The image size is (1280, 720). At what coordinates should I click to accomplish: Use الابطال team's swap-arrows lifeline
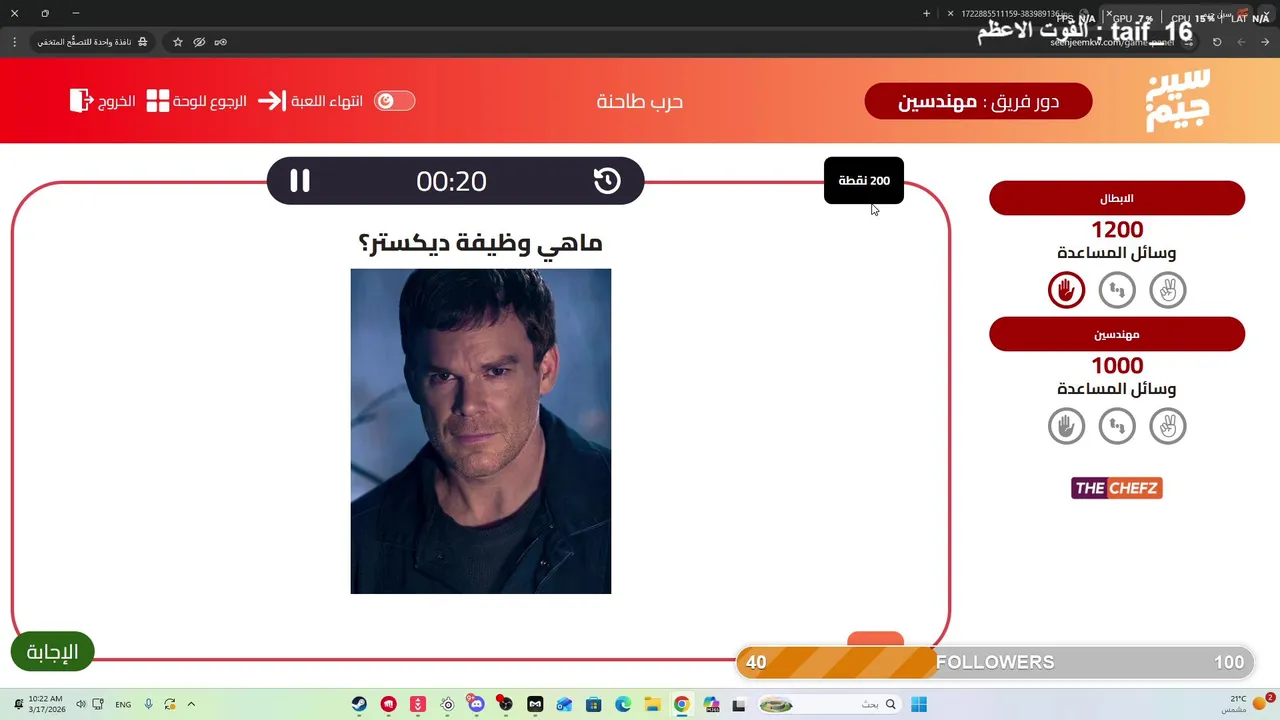(1117, 290)
